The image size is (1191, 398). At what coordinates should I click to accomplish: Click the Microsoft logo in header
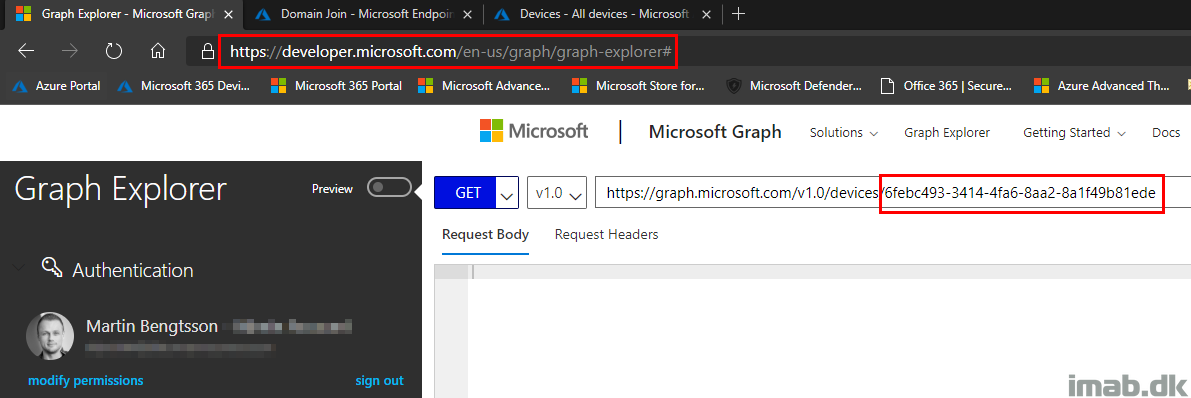534,131
